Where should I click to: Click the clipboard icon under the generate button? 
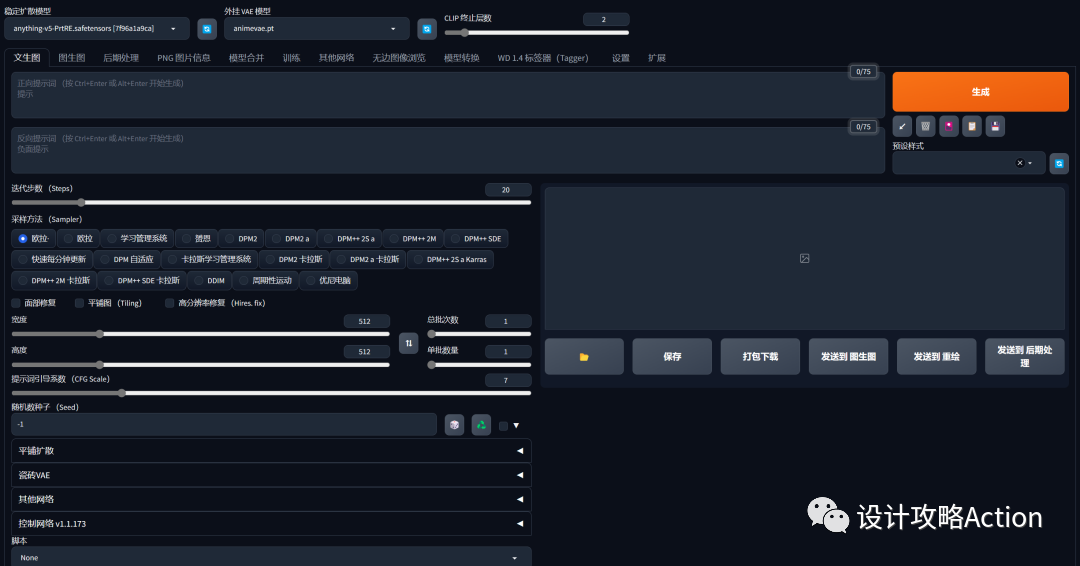[x=971, y=126]
